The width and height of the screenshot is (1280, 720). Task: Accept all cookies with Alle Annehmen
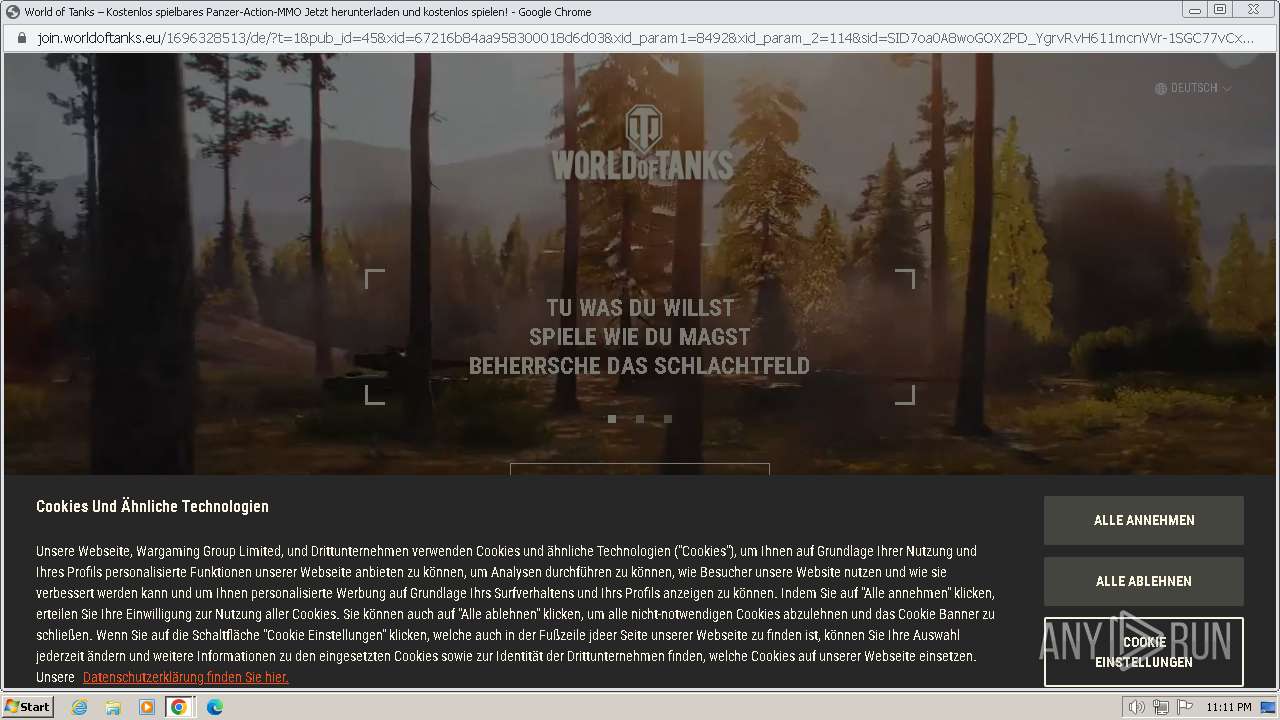point(1144,520)
